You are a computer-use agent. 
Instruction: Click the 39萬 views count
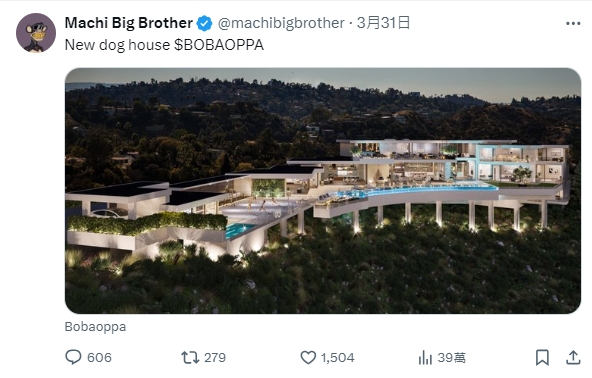[452, 358]
